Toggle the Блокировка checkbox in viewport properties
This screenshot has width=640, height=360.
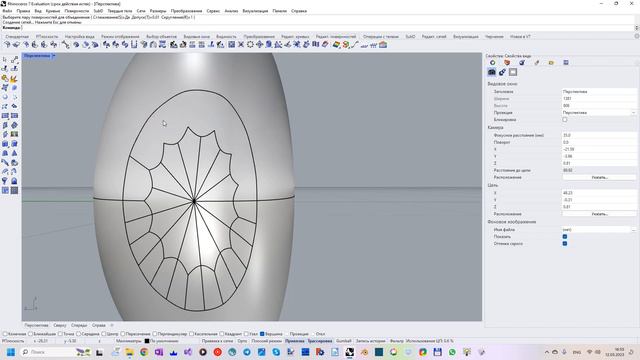565,120
